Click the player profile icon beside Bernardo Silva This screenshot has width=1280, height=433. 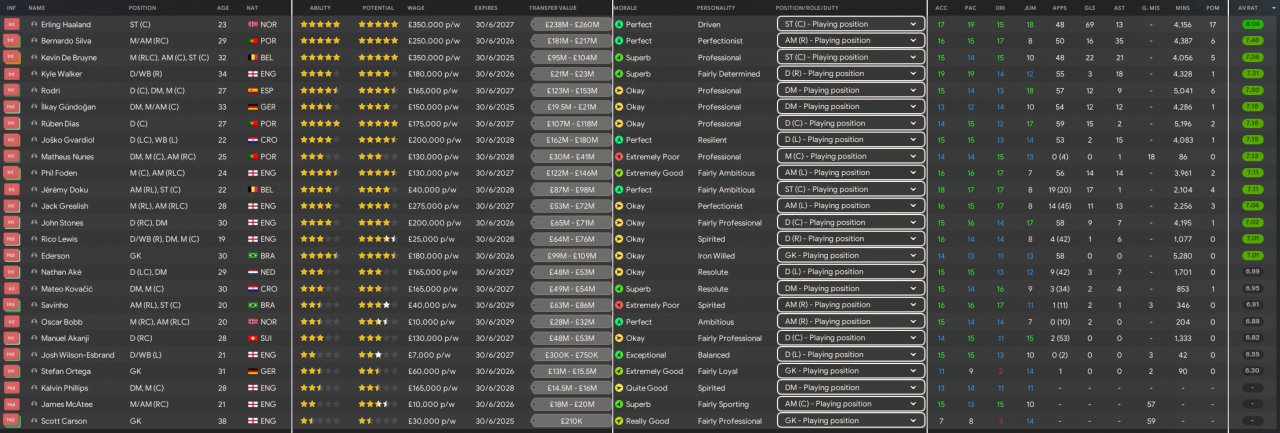click(34, 41)
